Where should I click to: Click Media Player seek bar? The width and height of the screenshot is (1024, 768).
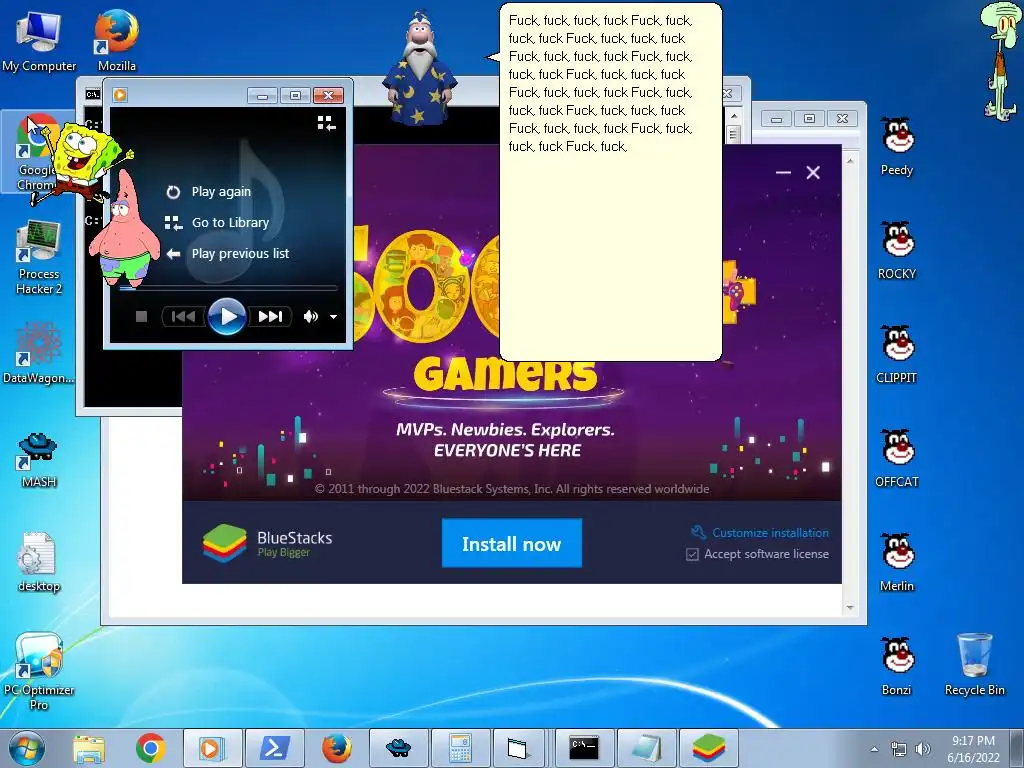(x=228, y=287)
